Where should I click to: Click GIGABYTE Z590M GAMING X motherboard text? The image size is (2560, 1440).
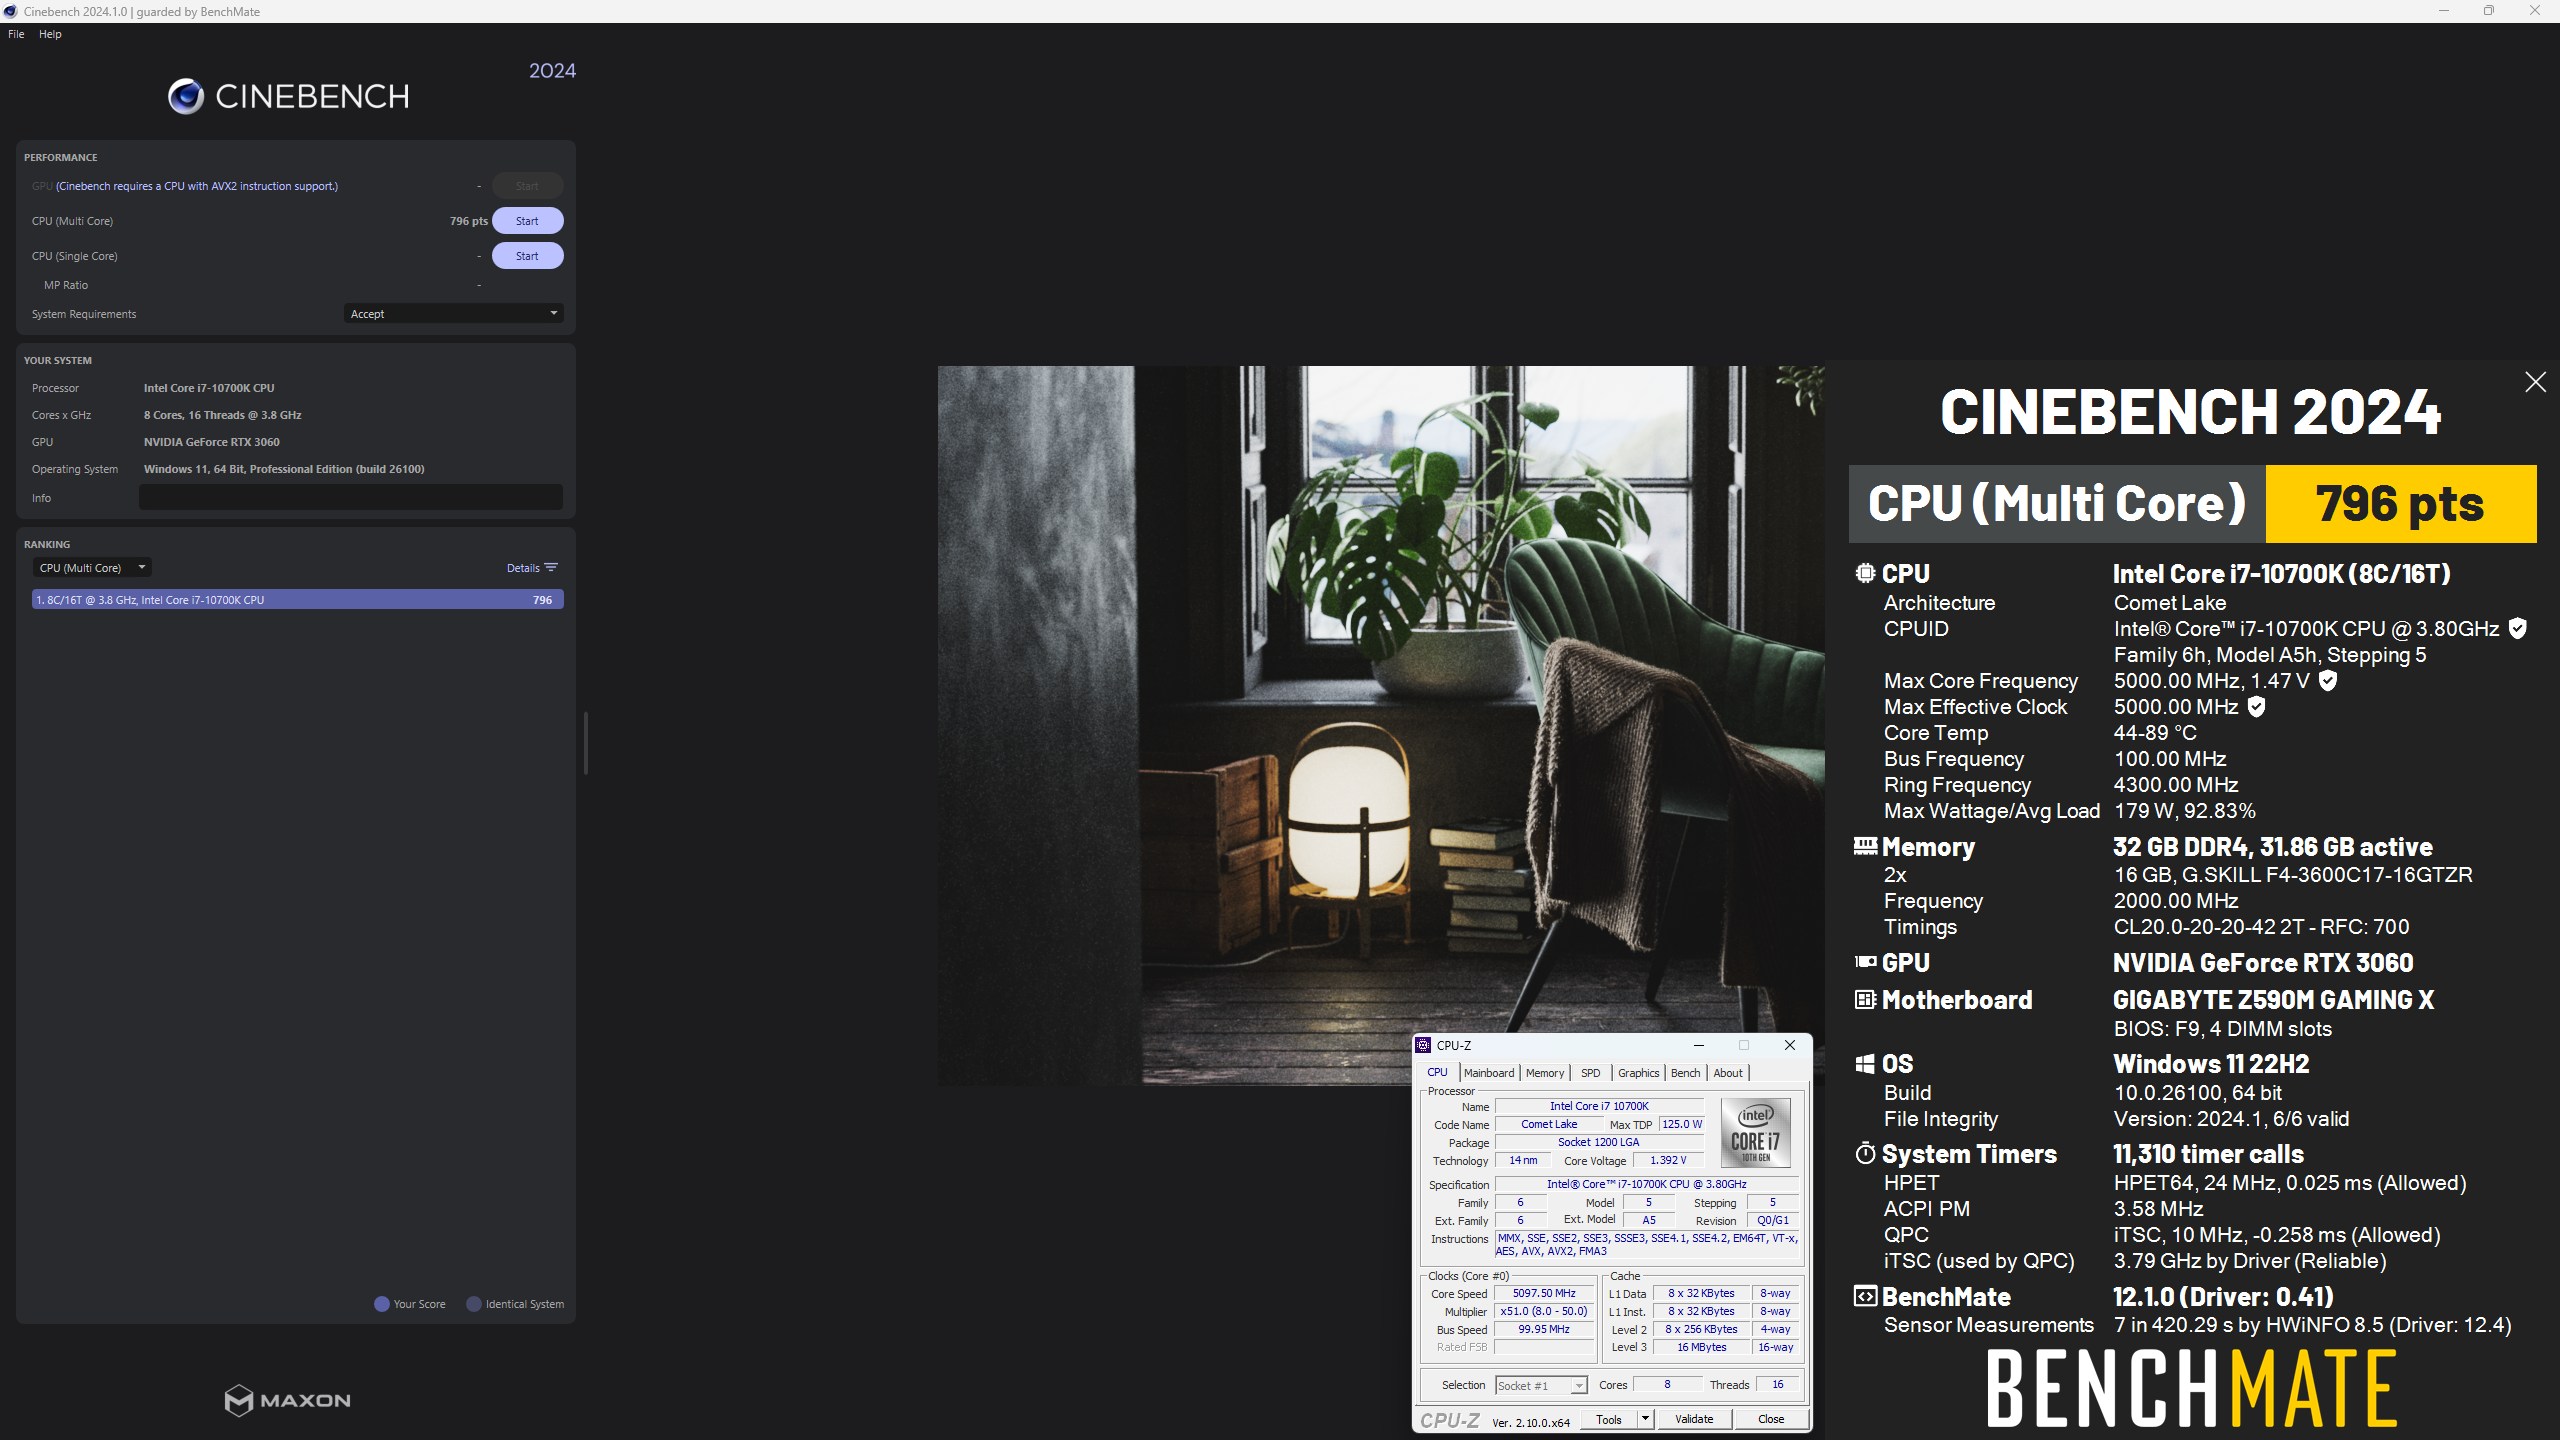(x=2273, y=999)
